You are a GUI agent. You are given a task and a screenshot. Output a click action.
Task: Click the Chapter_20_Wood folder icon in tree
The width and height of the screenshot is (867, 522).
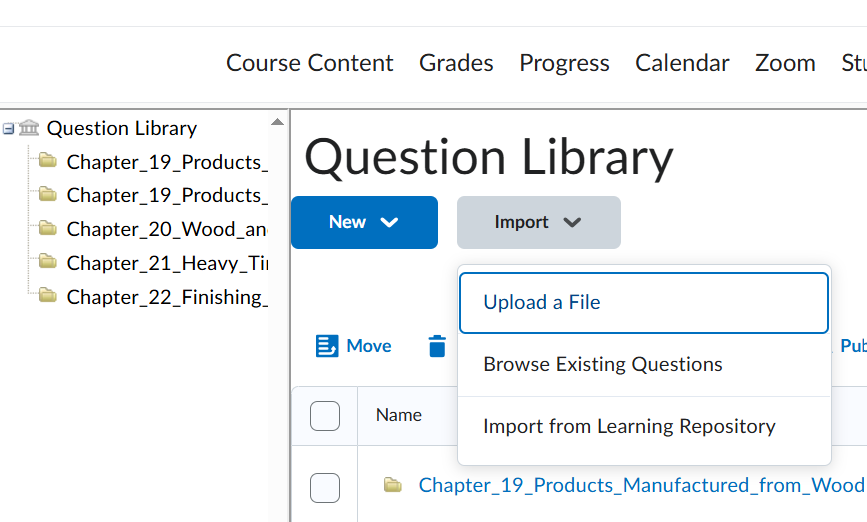[48, 228]
